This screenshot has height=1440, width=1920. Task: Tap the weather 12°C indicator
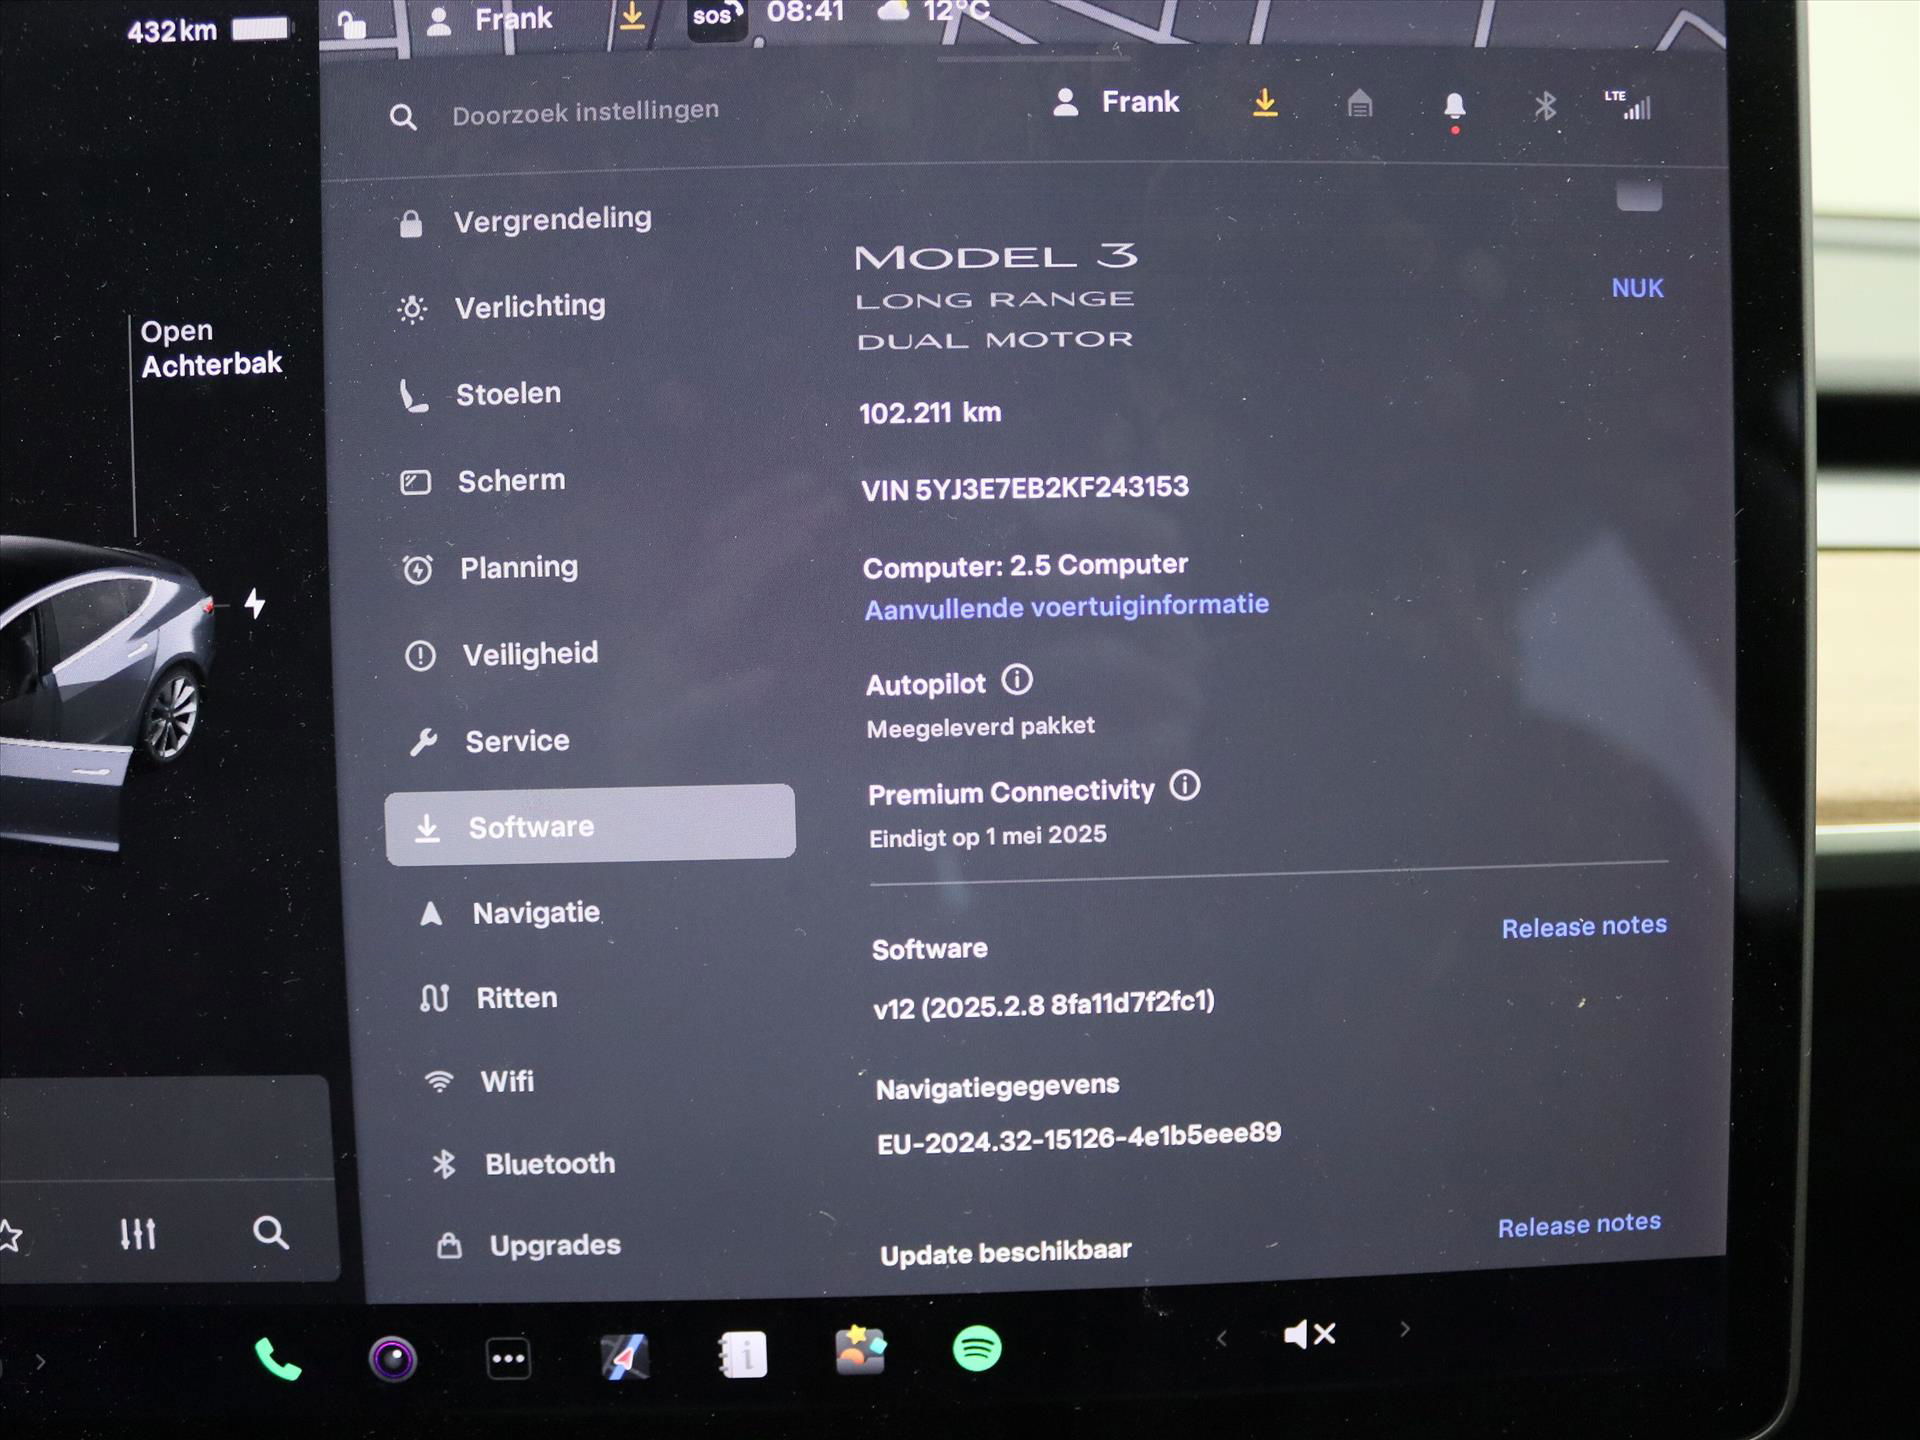[933, 12]
